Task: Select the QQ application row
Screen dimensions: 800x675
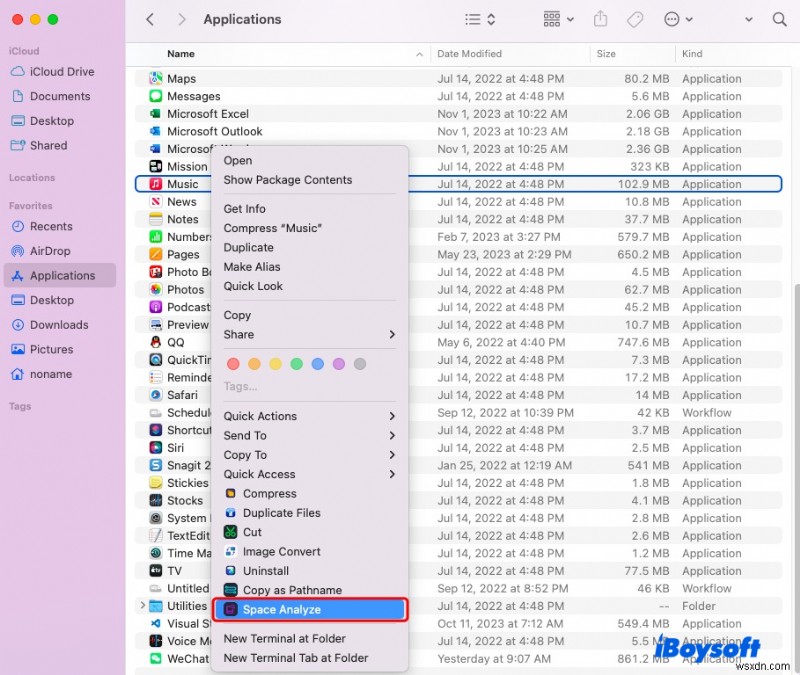Action: coord(458,342)
